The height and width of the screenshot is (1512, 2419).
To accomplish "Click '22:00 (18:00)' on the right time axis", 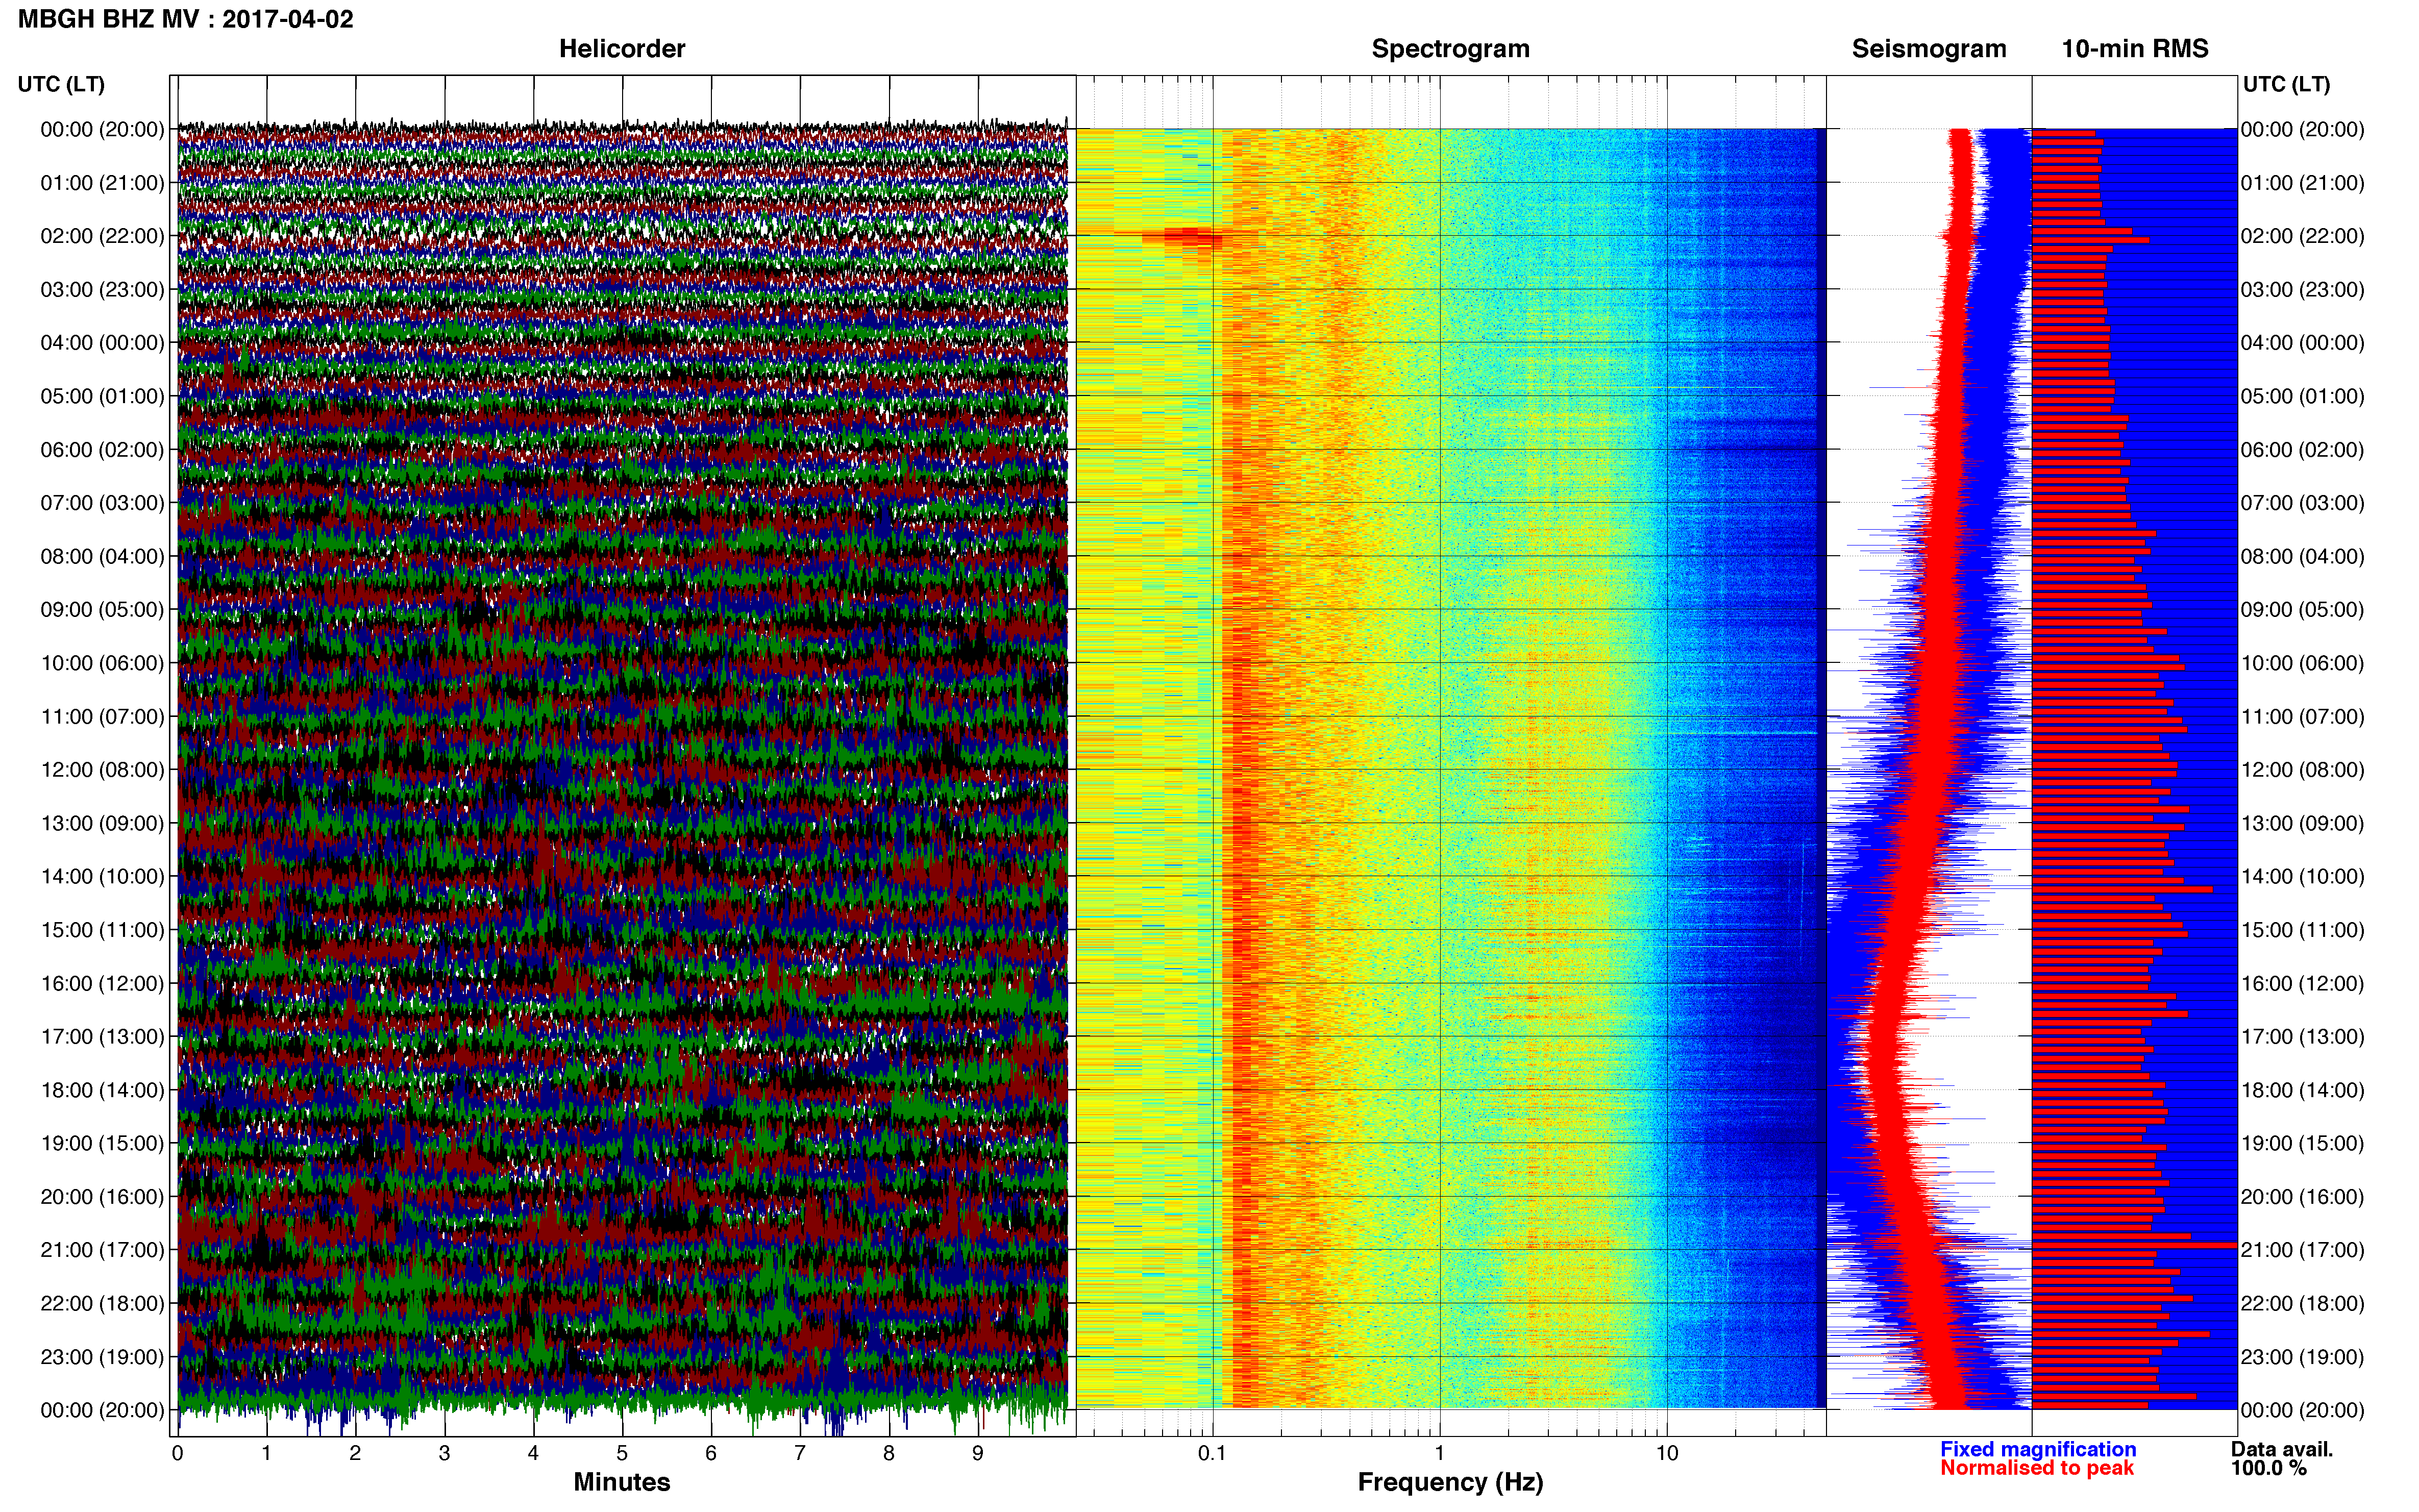I will tap(2302, 1304).
